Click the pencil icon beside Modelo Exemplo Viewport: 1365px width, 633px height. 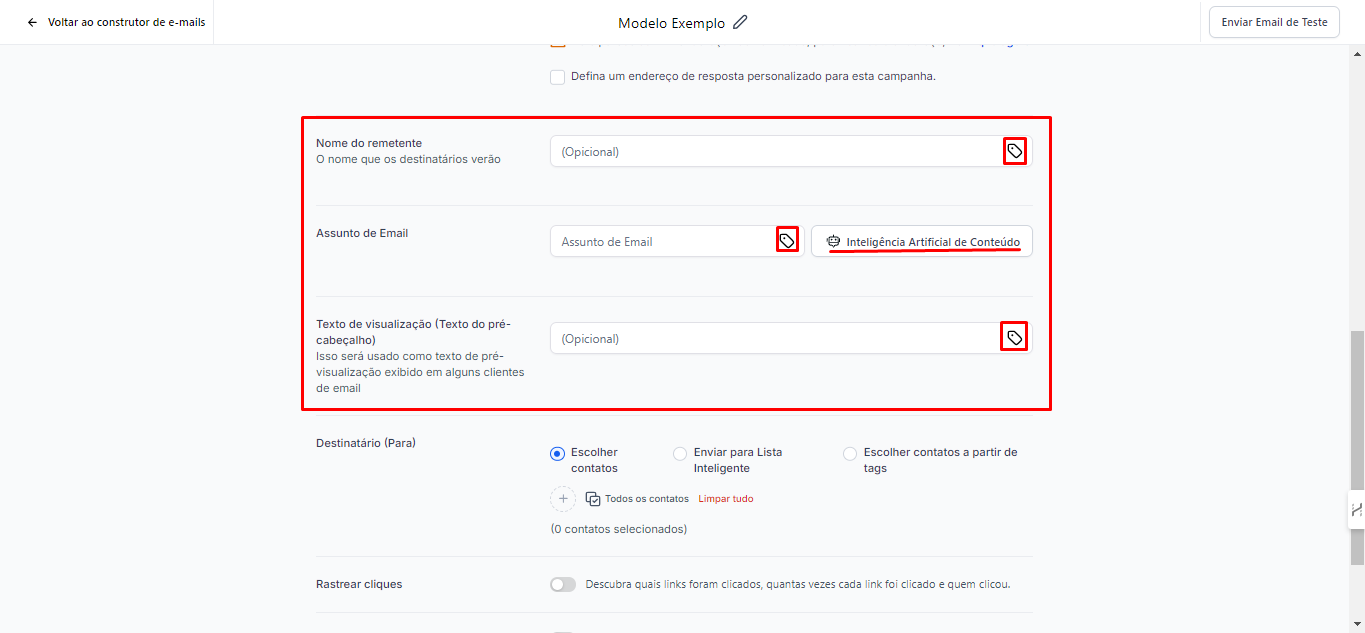[740, 22]
